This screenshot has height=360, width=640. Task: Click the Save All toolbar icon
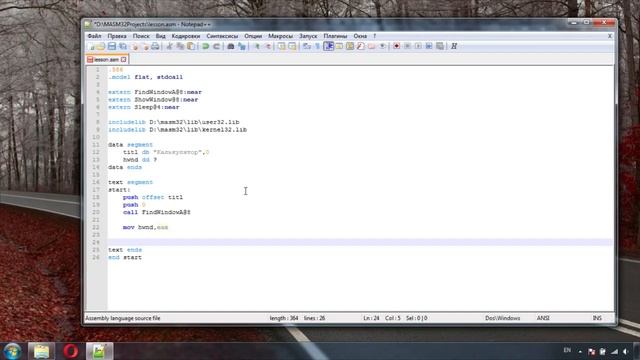123,47
